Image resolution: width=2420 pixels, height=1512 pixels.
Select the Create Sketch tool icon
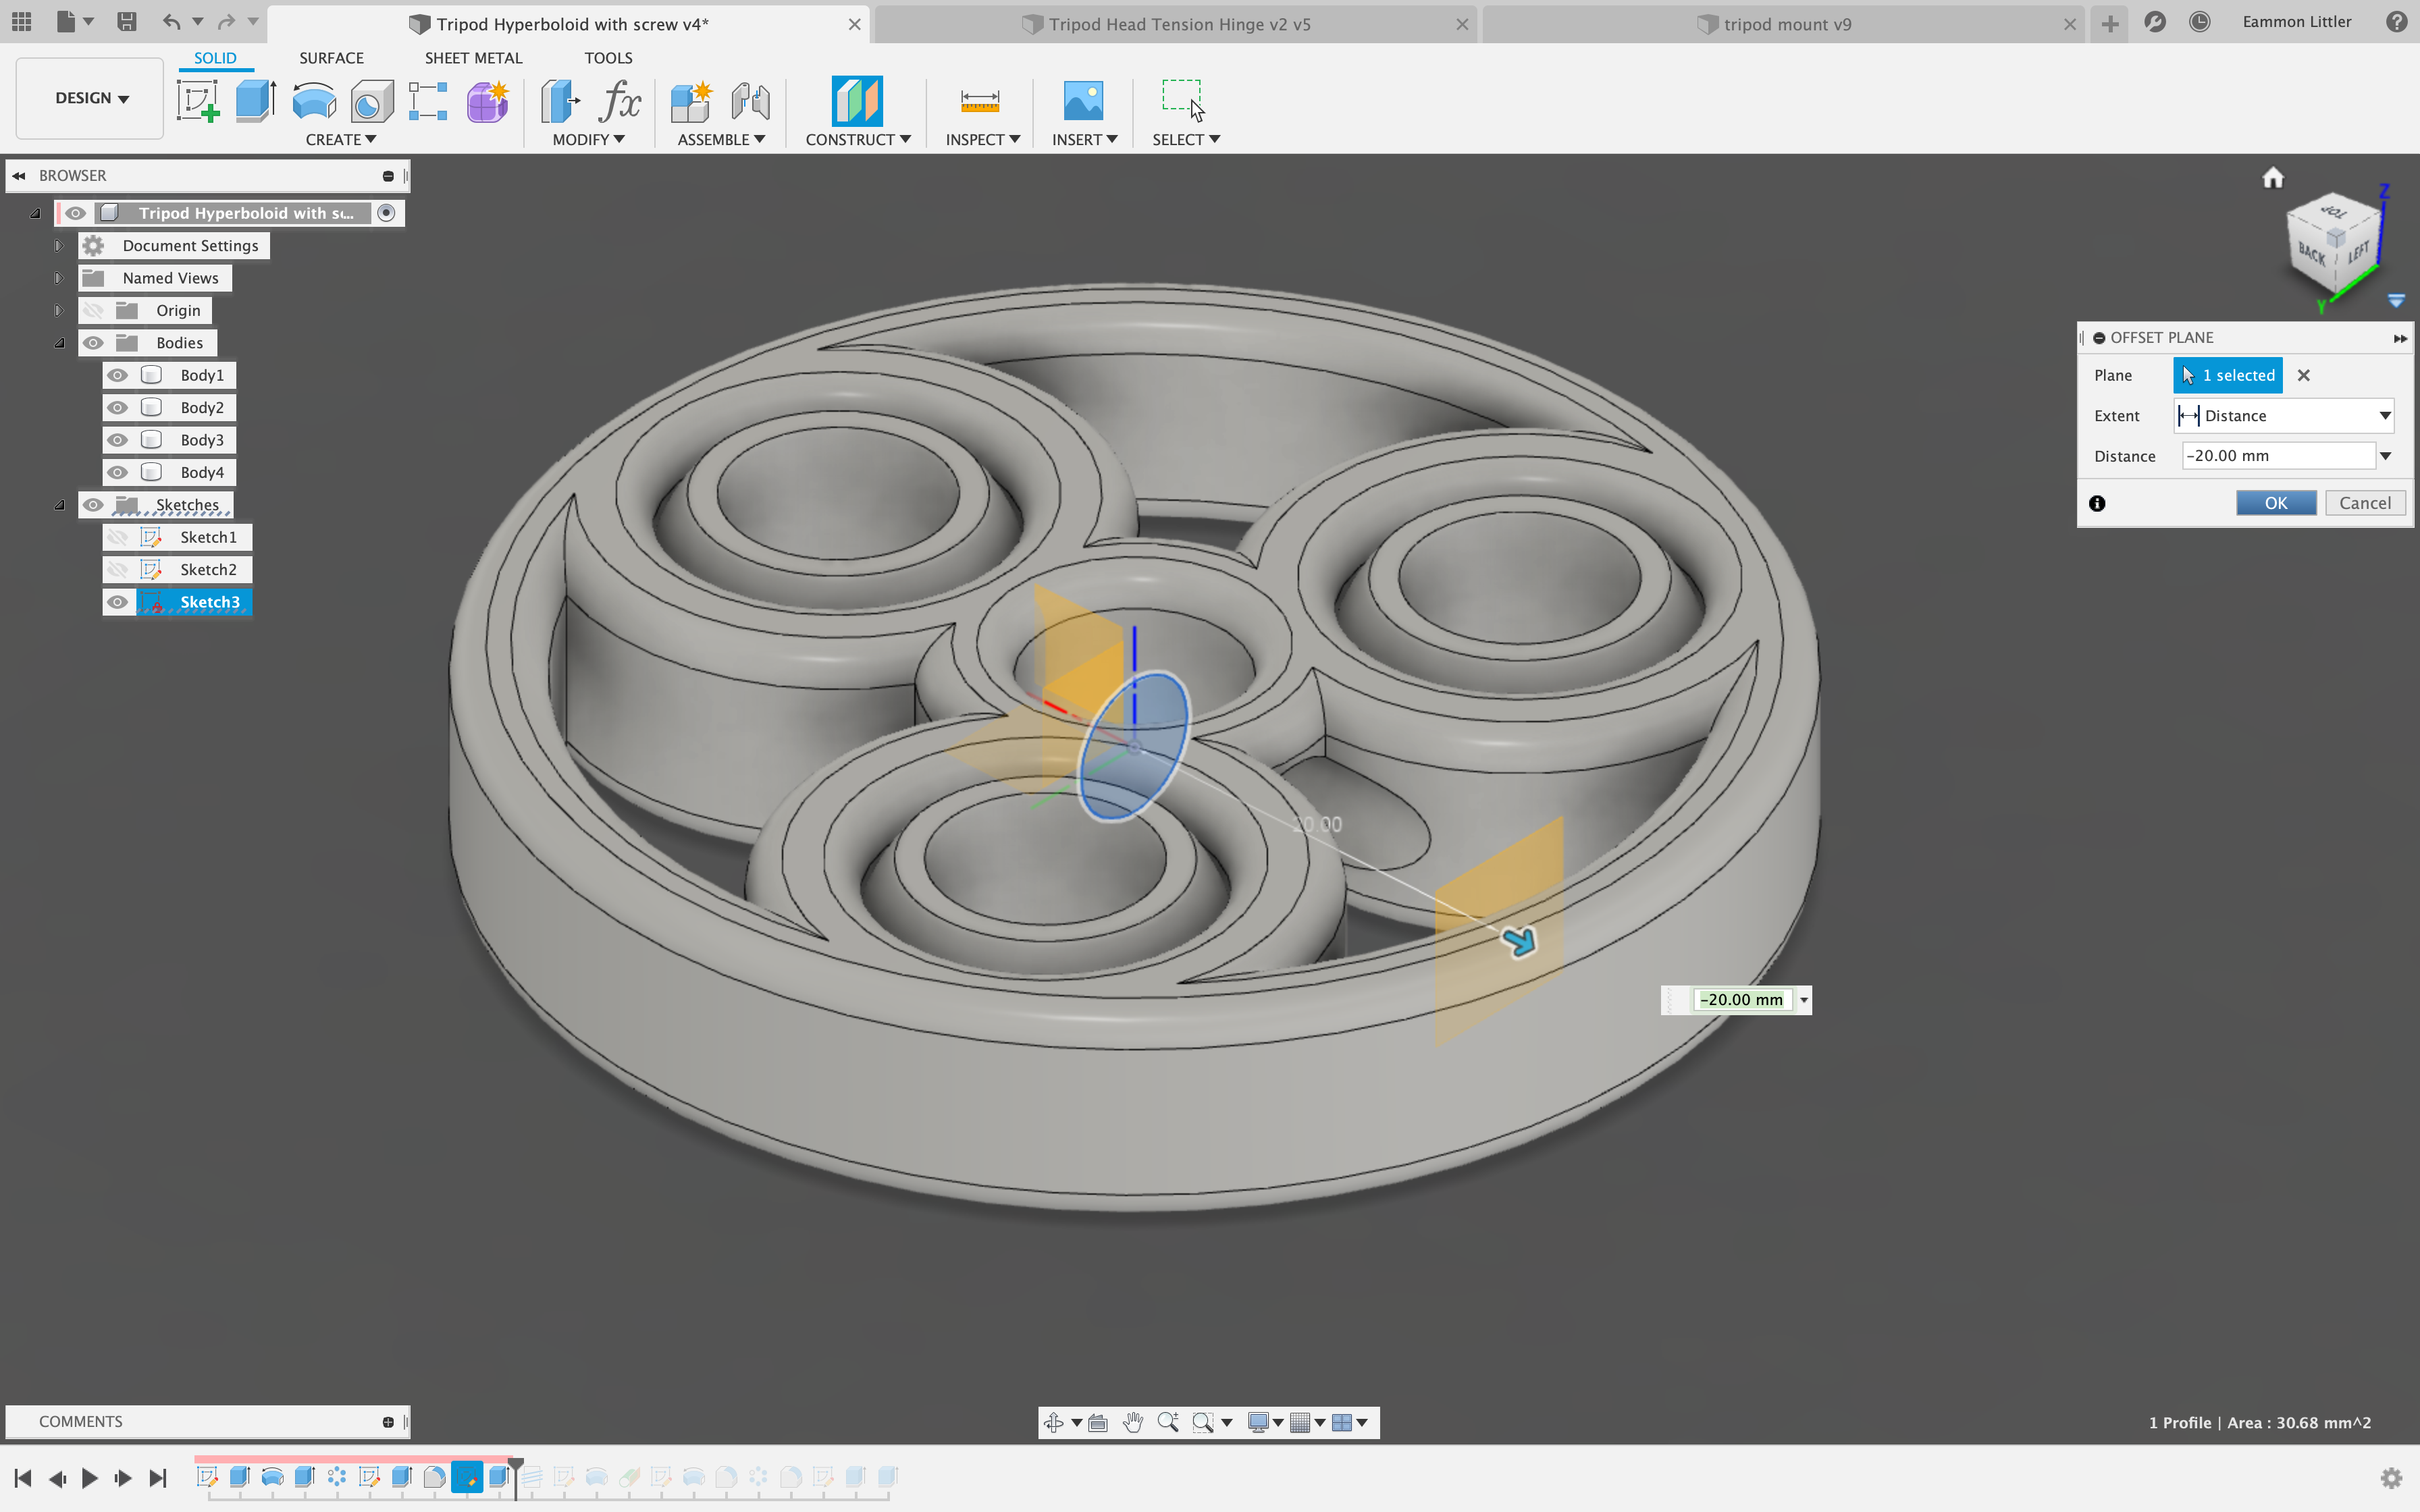coord(197,101)
